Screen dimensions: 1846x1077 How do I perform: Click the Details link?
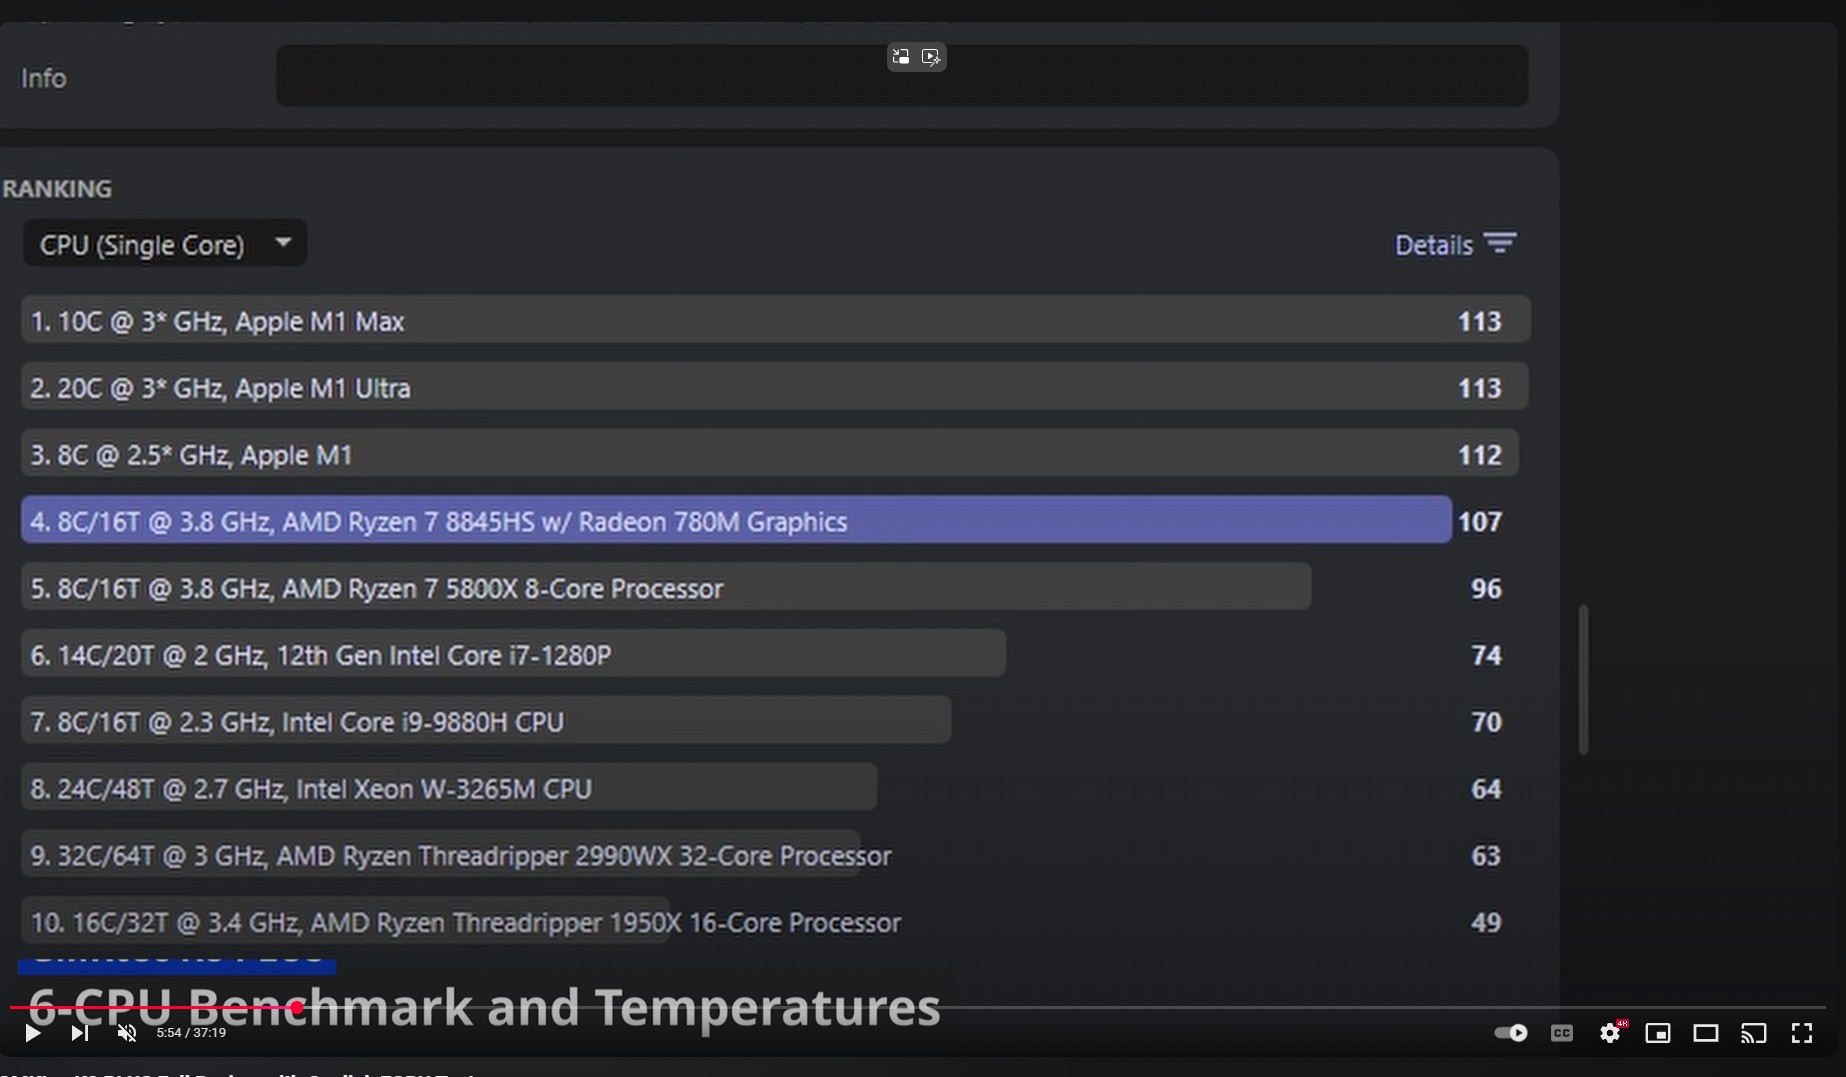tap(1433, 245)
